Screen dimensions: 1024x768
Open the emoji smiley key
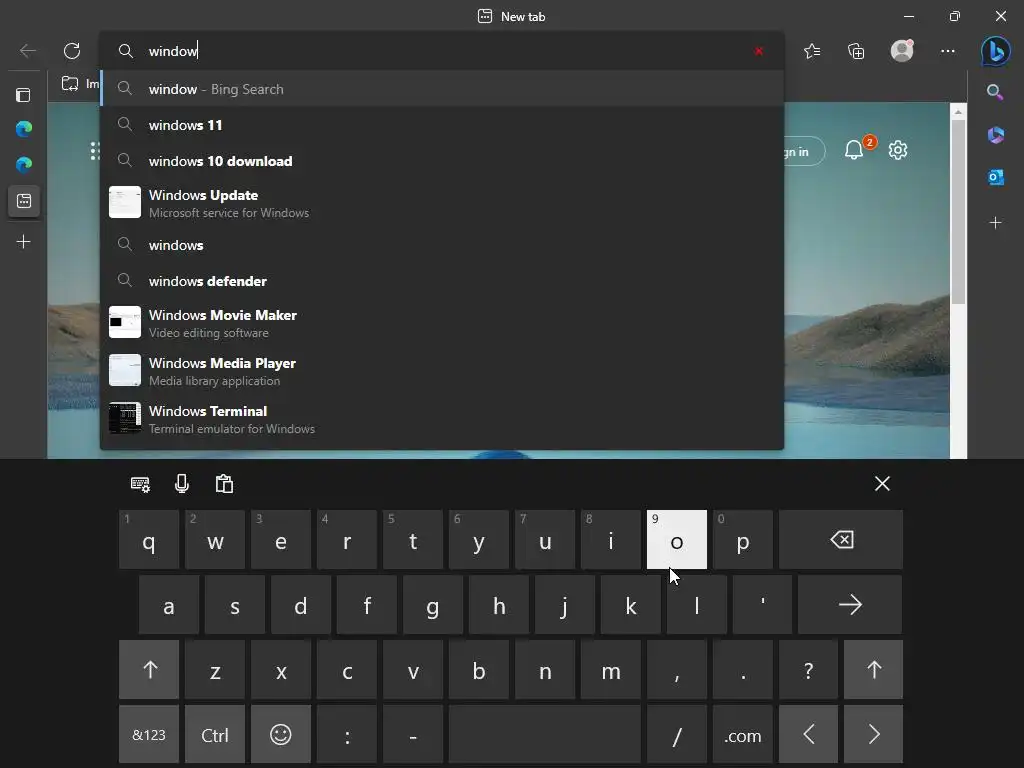click(x=281, y=734)
